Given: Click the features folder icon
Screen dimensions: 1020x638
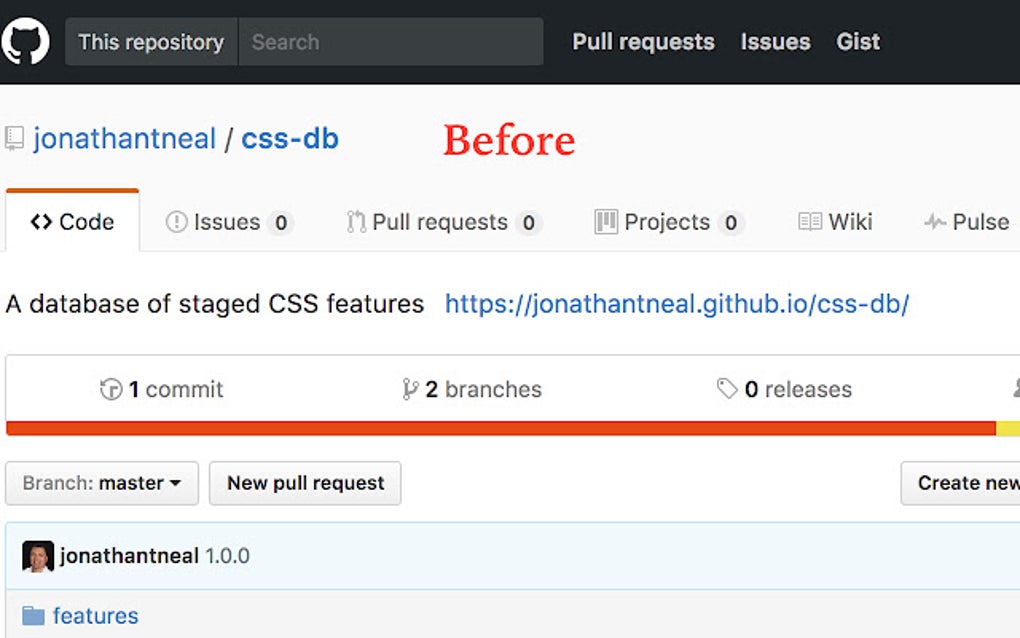Looking at the screenshot, I should [33, 615].
